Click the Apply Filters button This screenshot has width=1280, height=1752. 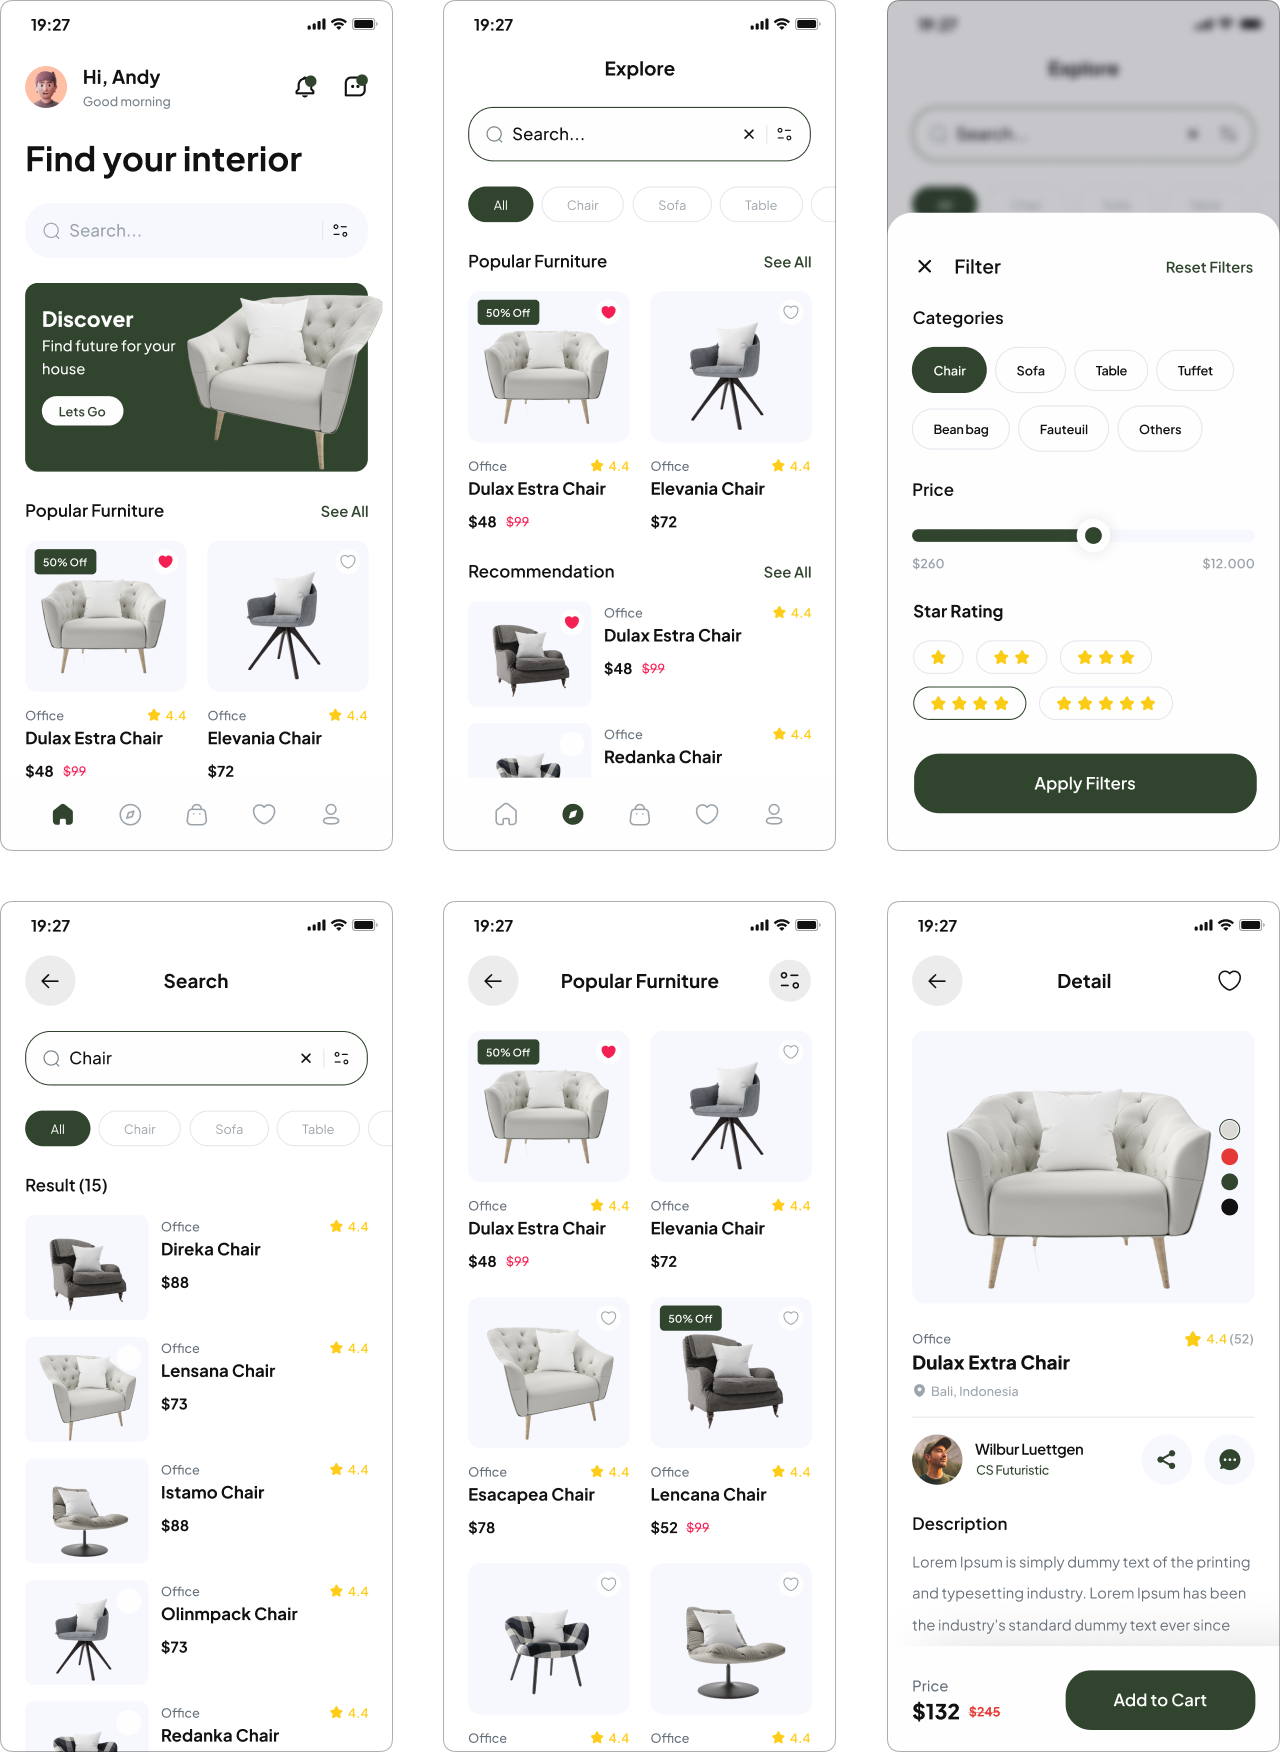pyautogui.click(x=1085, y=783)
